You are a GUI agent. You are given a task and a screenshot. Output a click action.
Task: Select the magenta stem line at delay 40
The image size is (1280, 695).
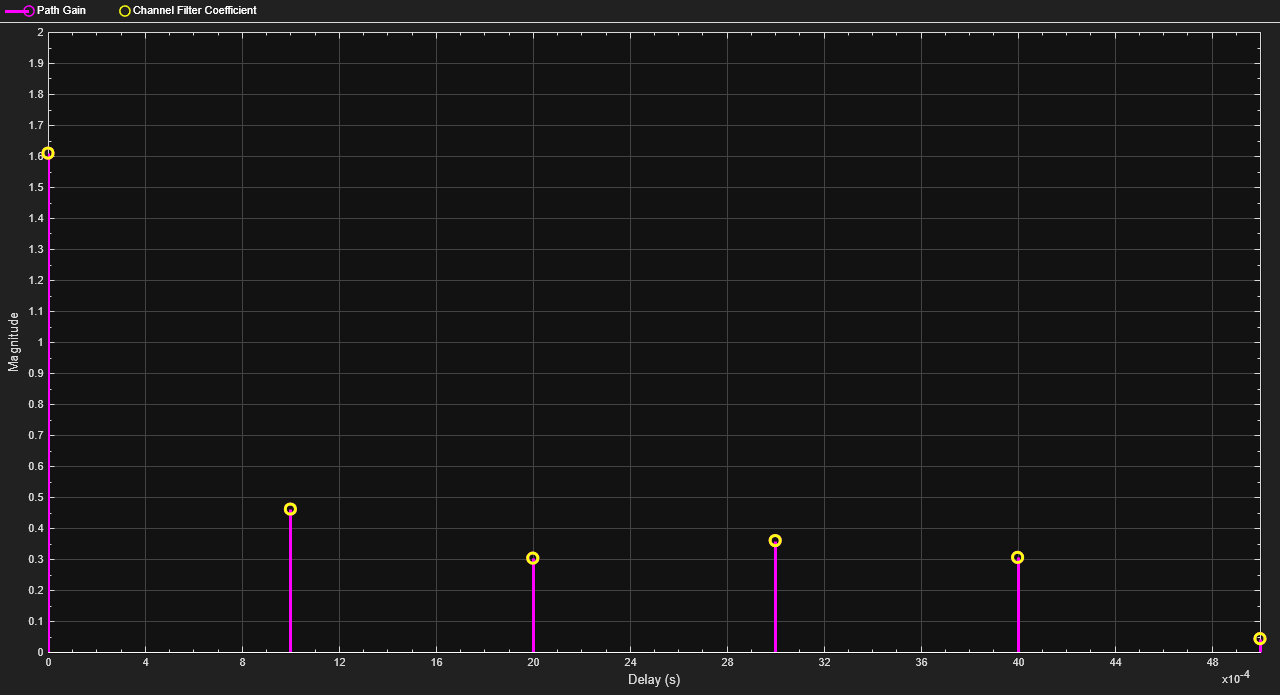(1018, 610)
